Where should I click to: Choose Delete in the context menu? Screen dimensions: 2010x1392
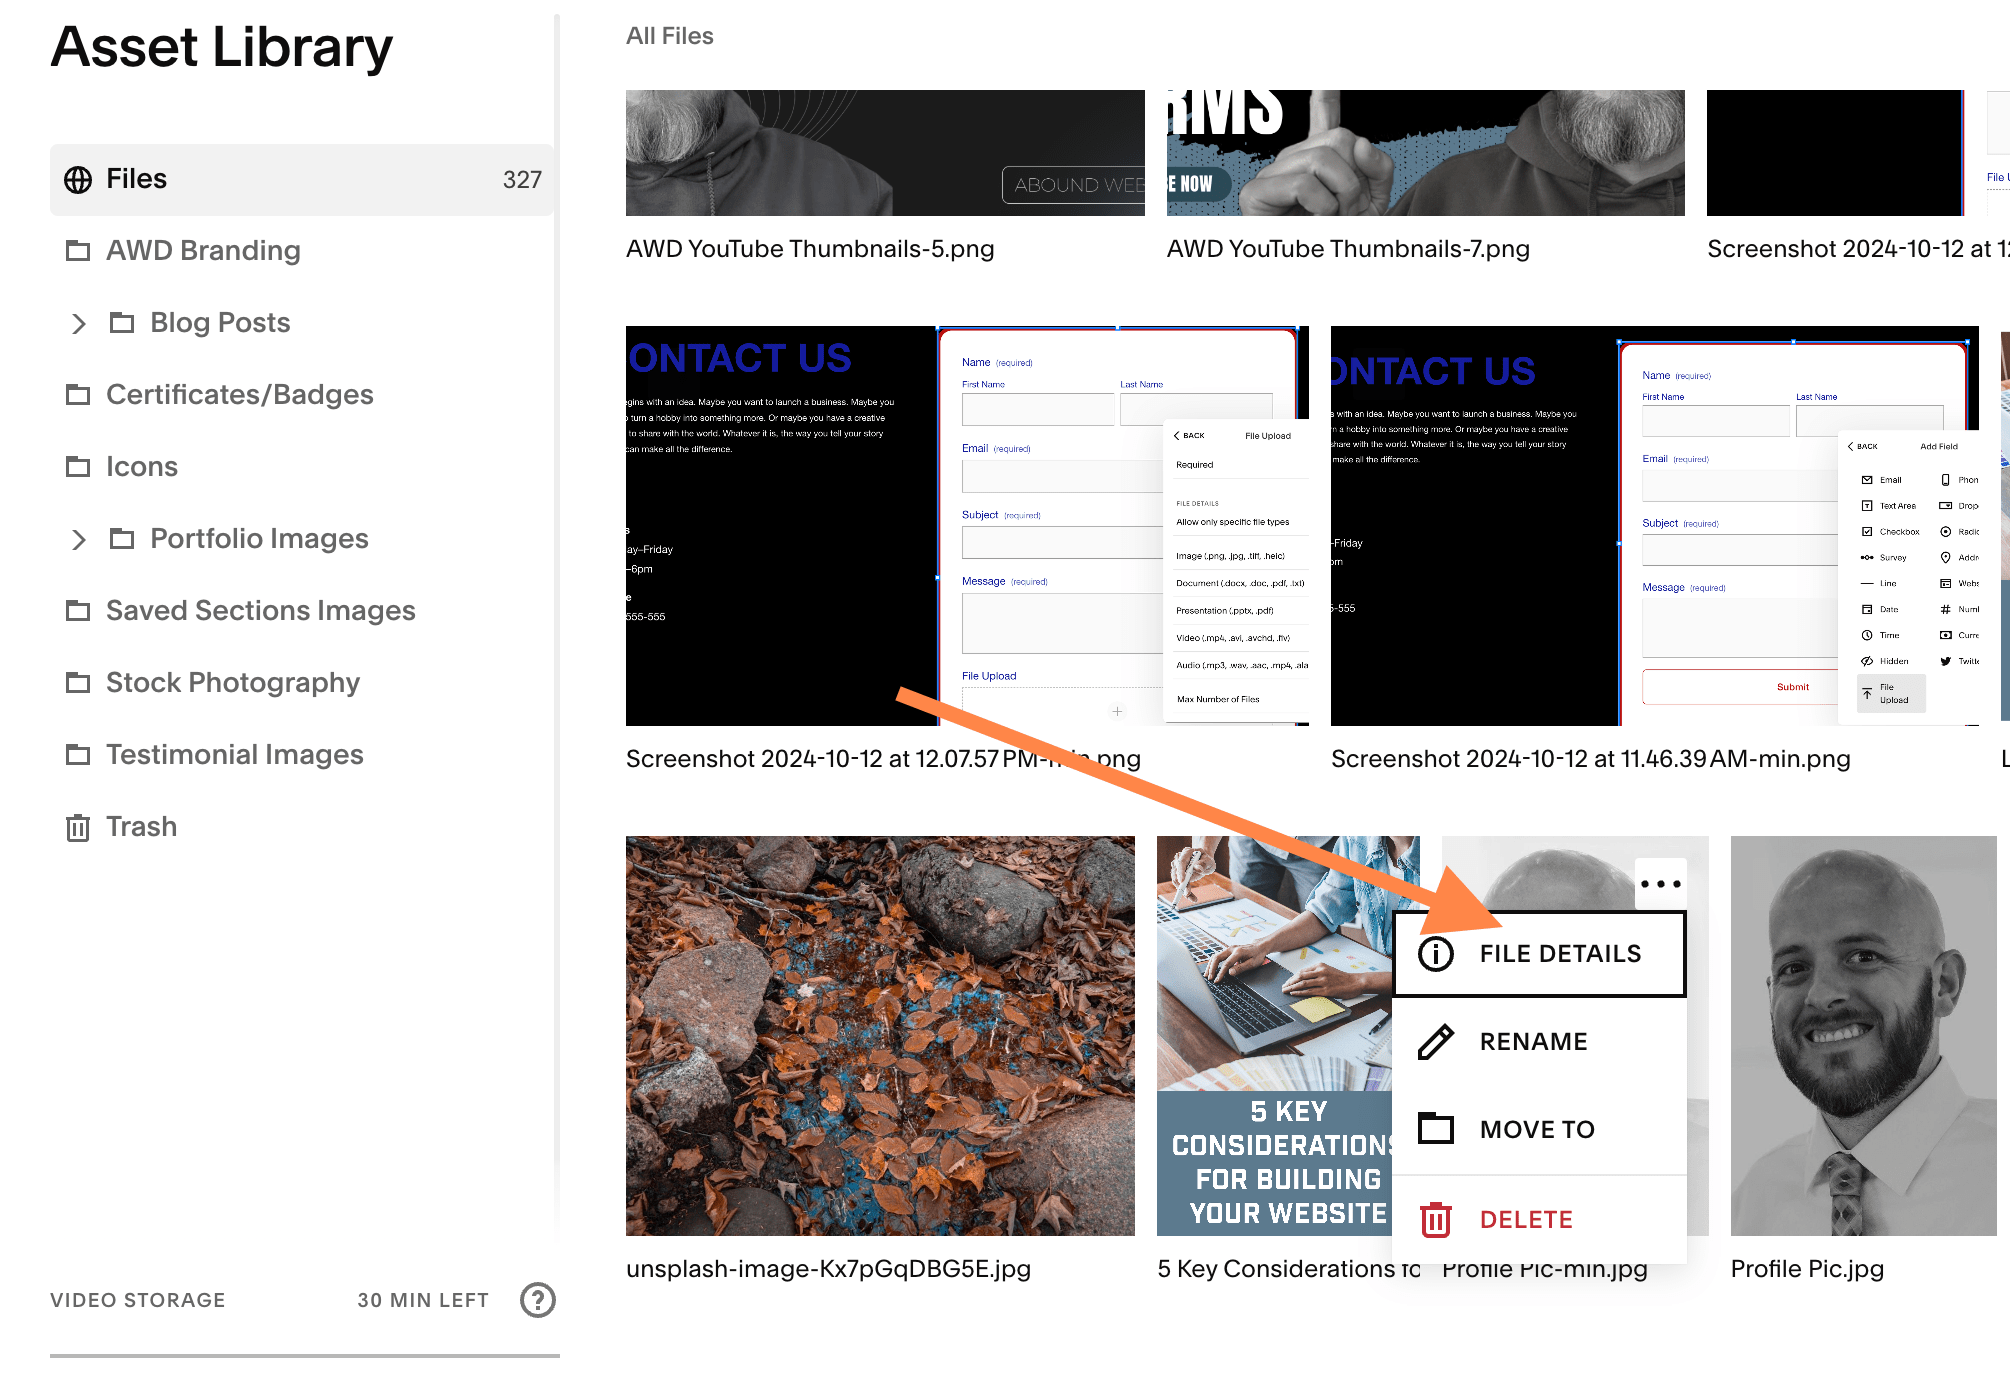point(1526,1220)
